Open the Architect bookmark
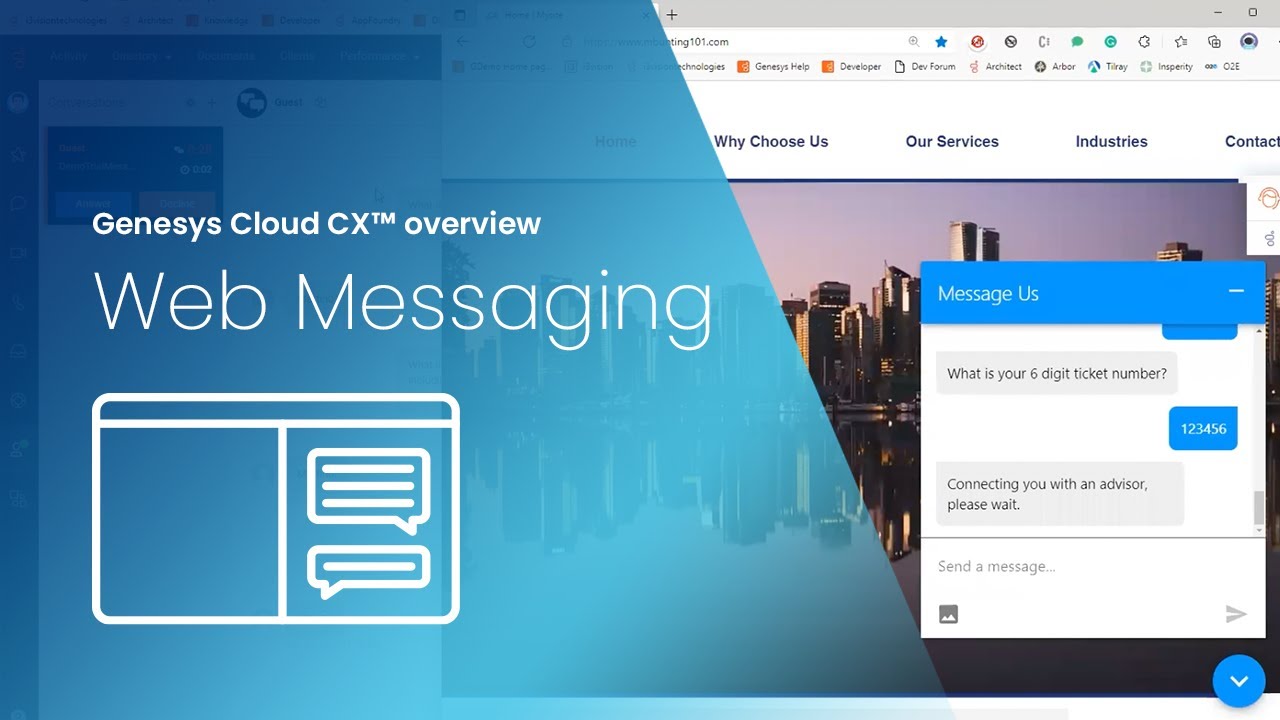The width and height of the screenshot is (1280, 720). 995,67
